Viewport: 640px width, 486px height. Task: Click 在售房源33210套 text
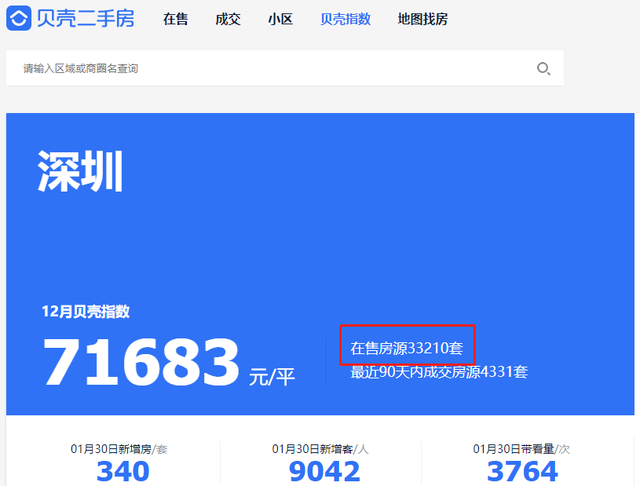point(407,348)
